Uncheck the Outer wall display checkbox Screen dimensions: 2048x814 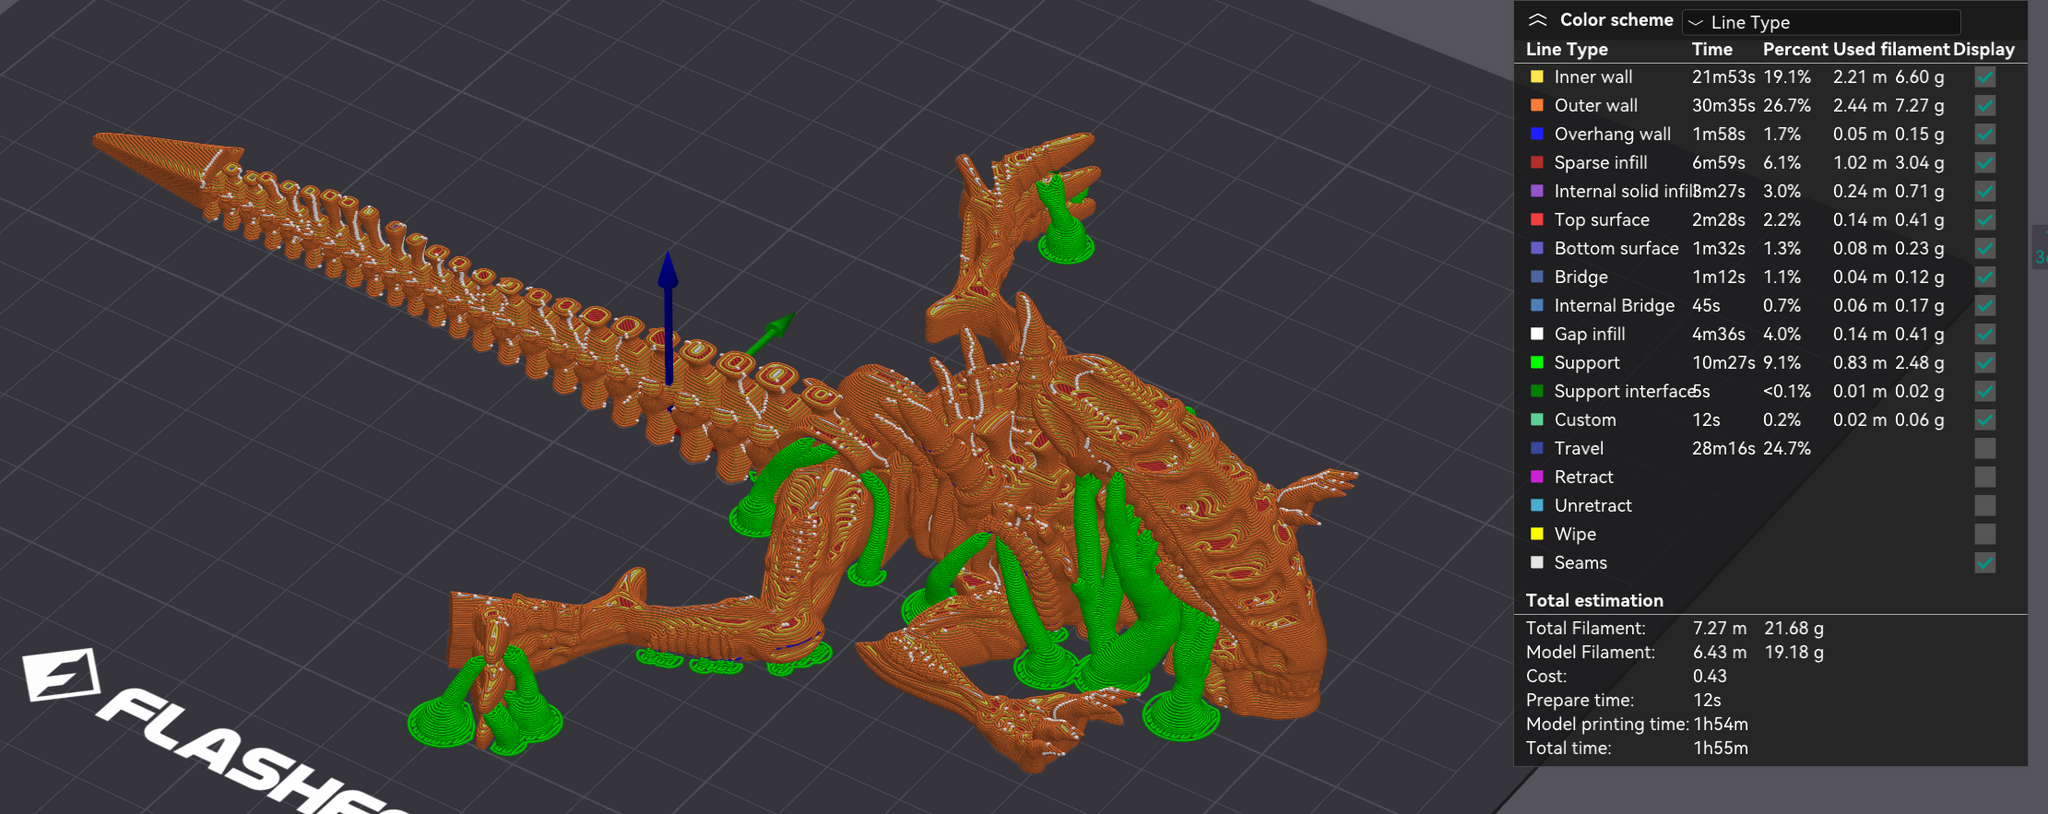pyautogui.click(x=1985, y=106)
